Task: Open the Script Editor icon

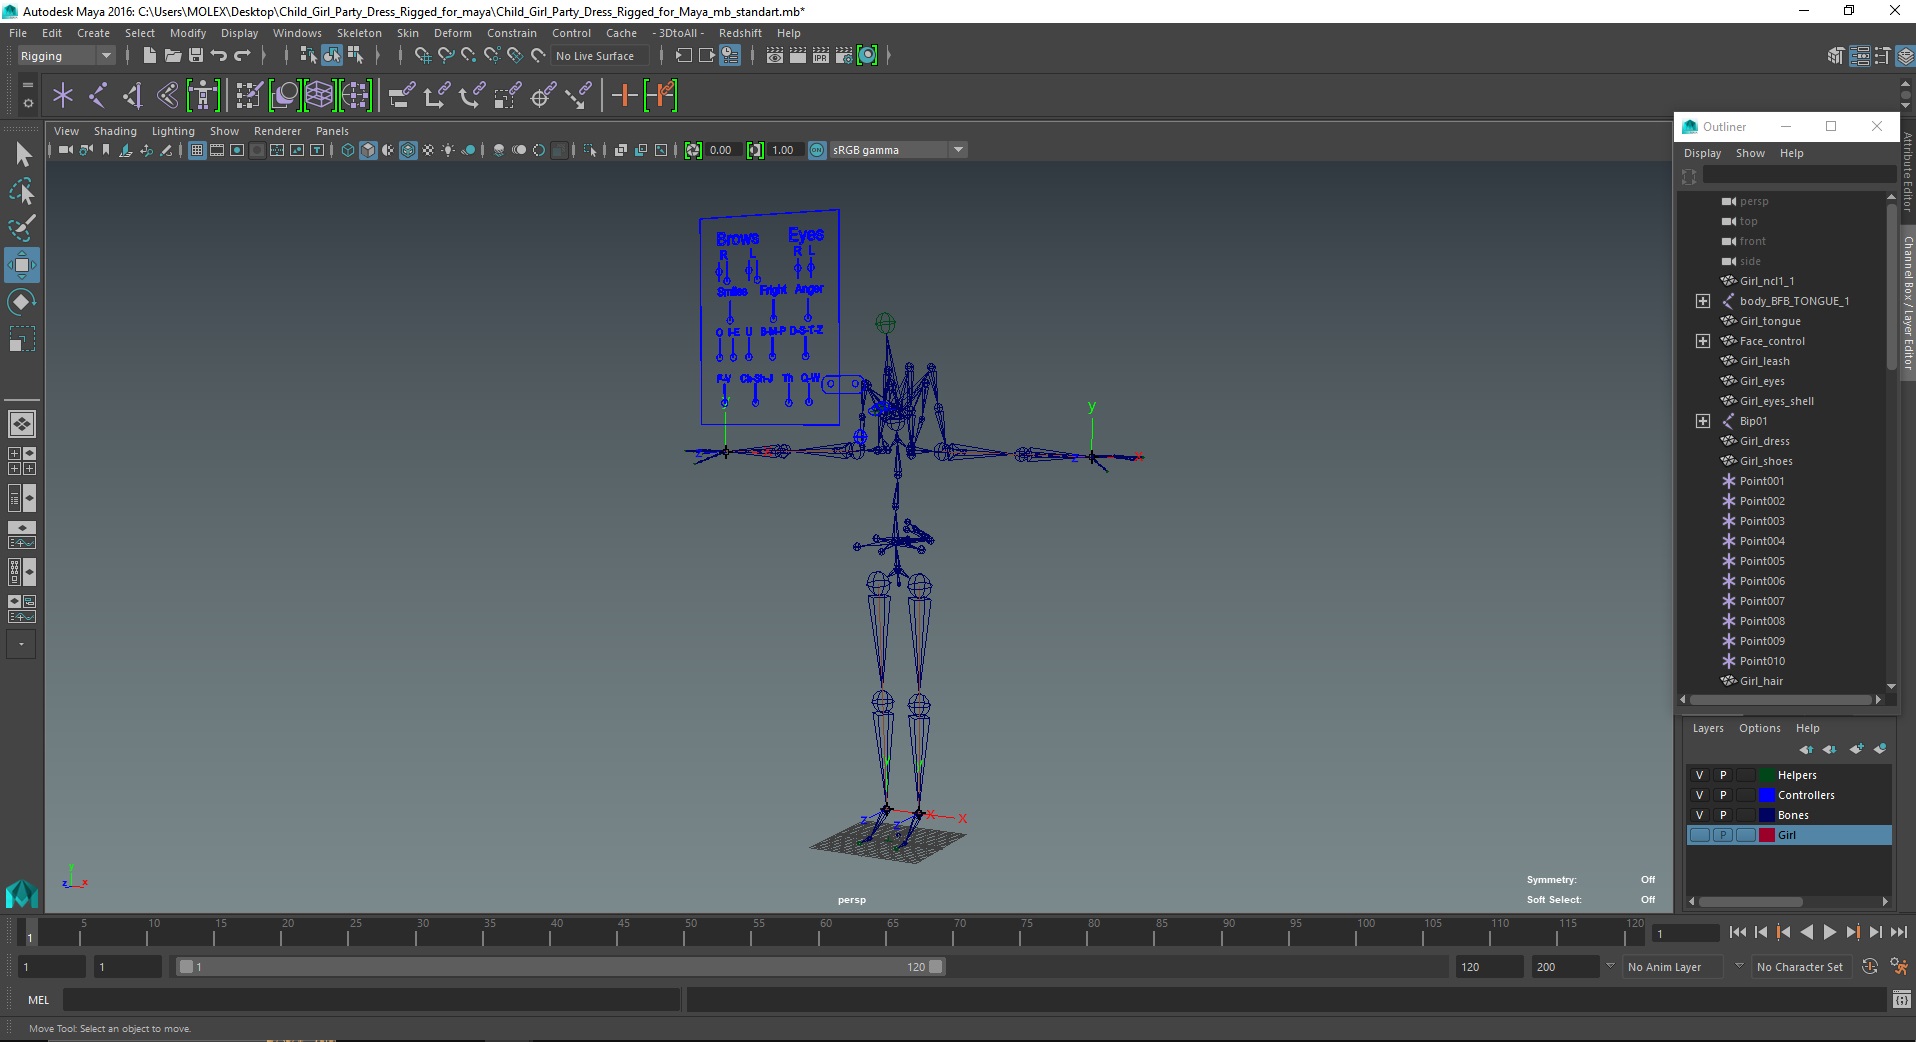Action: point(1902,999)
